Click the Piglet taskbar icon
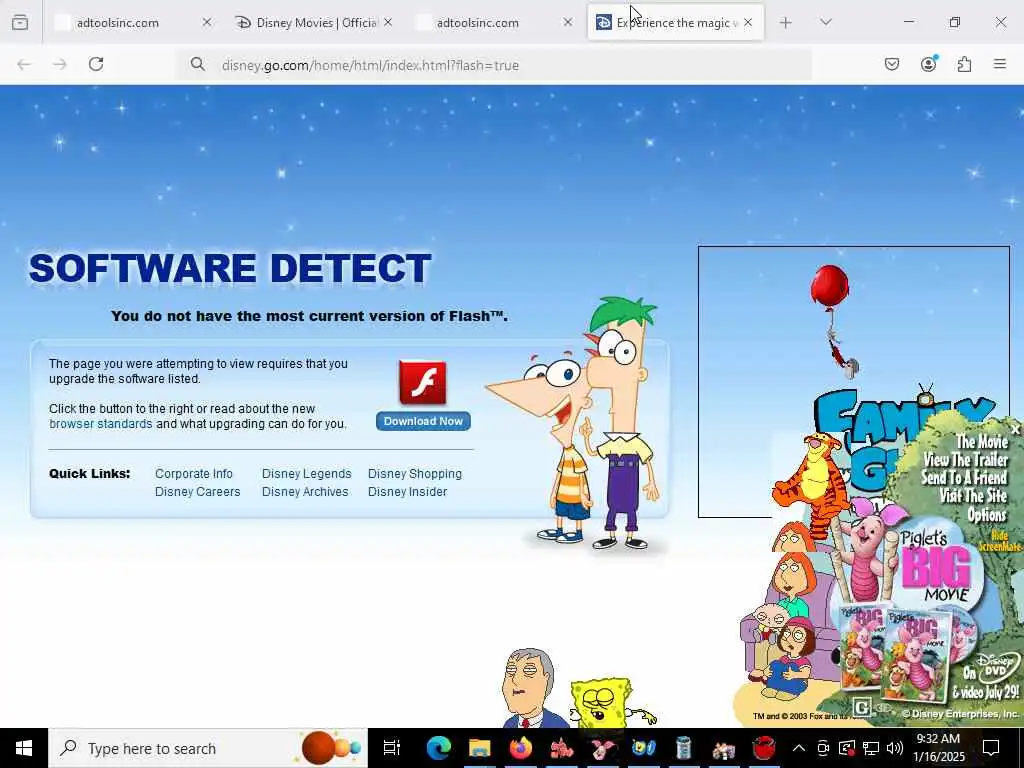 tap(602, 748)
